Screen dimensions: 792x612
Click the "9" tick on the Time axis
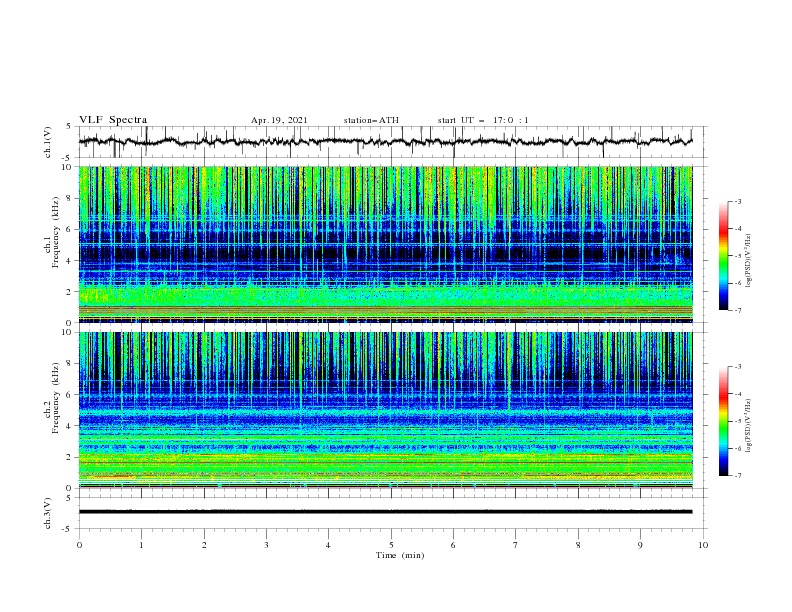click(x=640, y=545)
